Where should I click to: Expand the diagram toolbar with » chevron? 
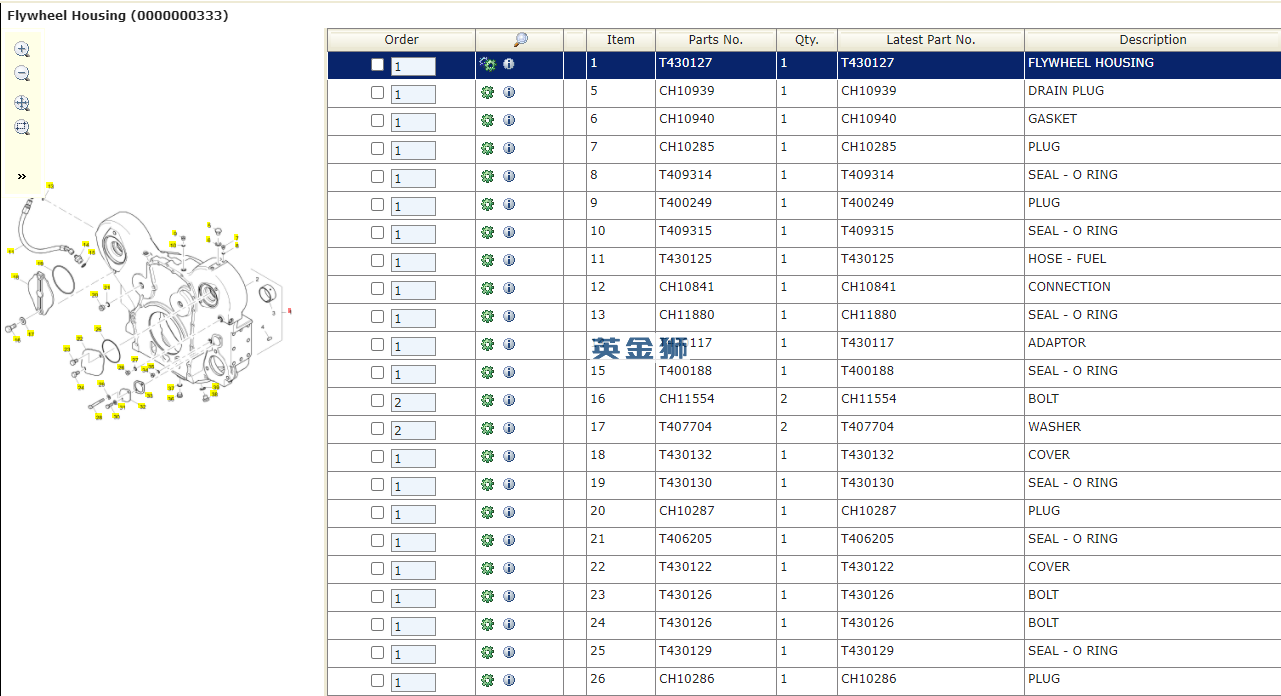[22, 176]
